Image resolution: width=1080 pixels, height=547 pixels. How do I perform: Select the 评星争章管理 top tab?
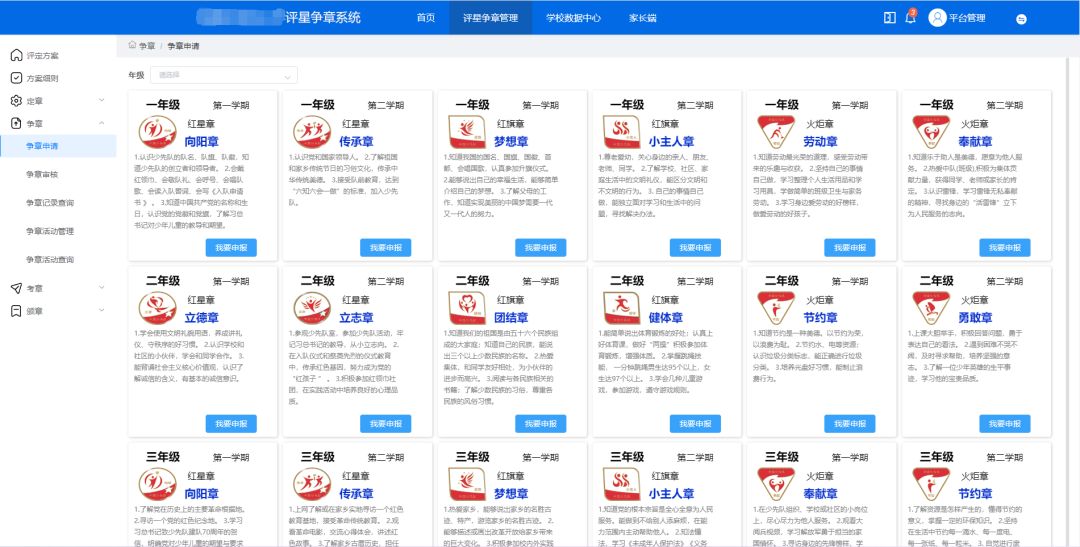point(490,19)
